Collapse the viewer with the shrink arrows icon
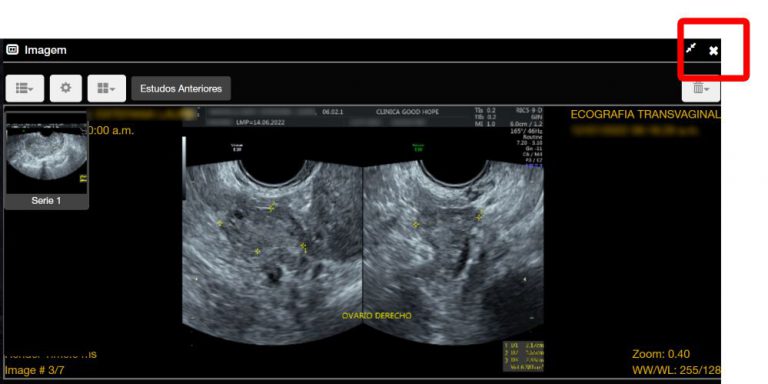This screenshot has width=768, height=384. [x=691, y=48]
